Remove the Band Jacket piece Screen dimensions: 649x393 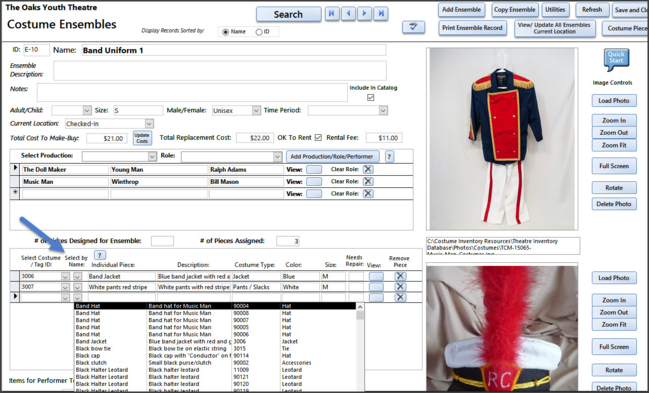pyautogui.click(x=400, y=276)
